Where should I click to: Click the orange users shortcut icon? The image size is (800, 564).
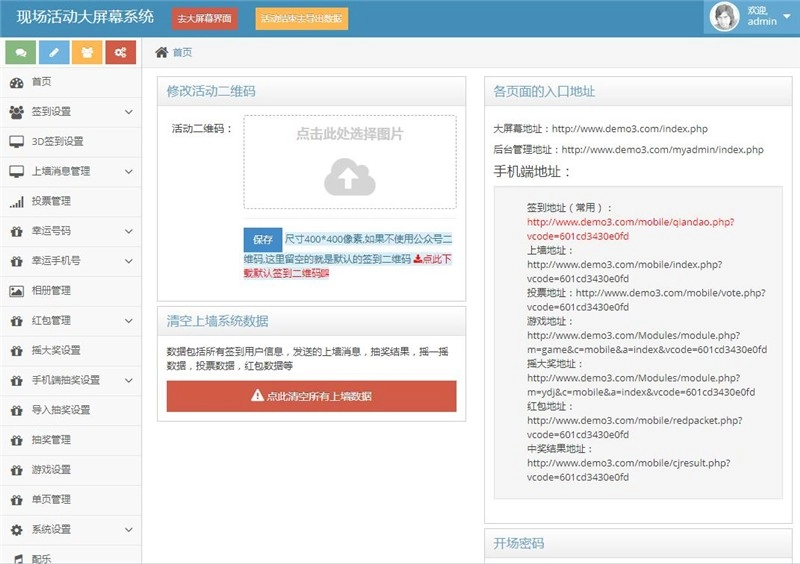87,52
